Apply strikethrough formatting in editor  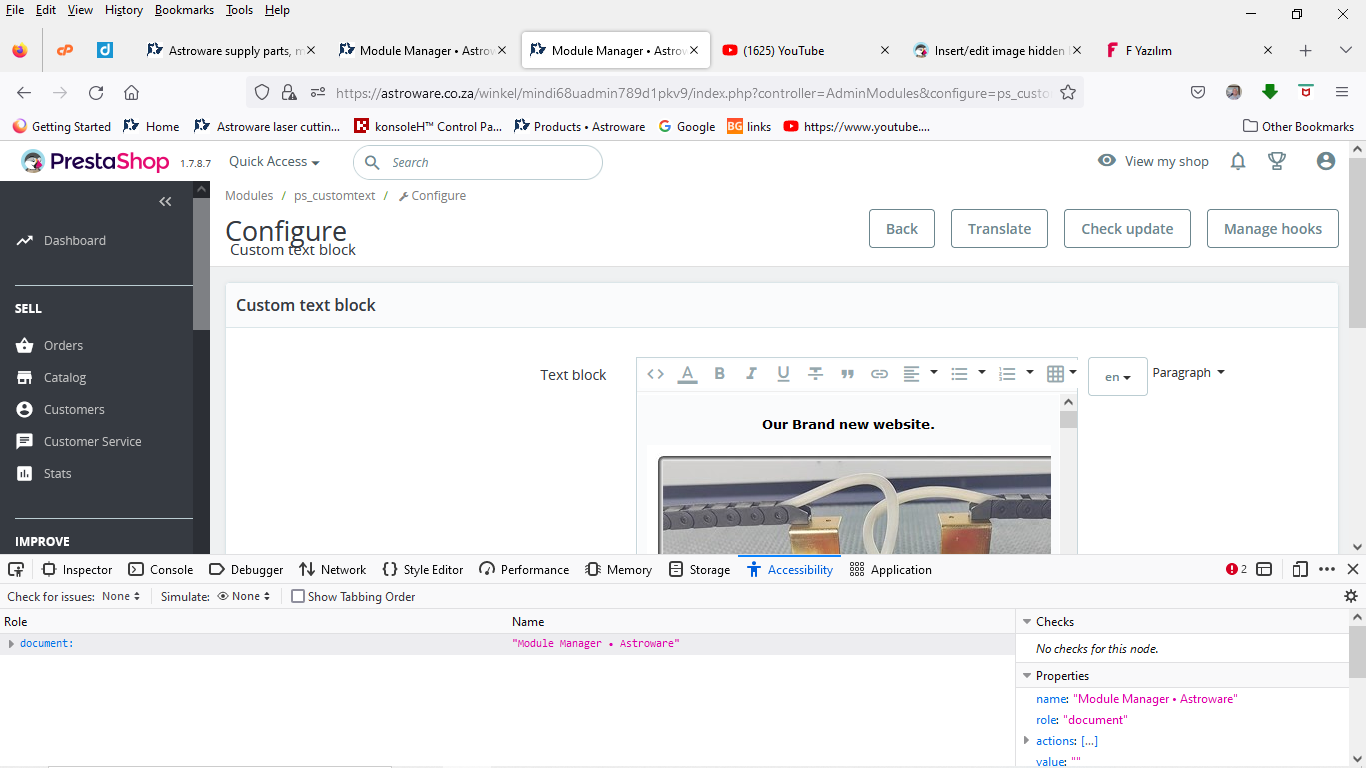coord(815,374)
